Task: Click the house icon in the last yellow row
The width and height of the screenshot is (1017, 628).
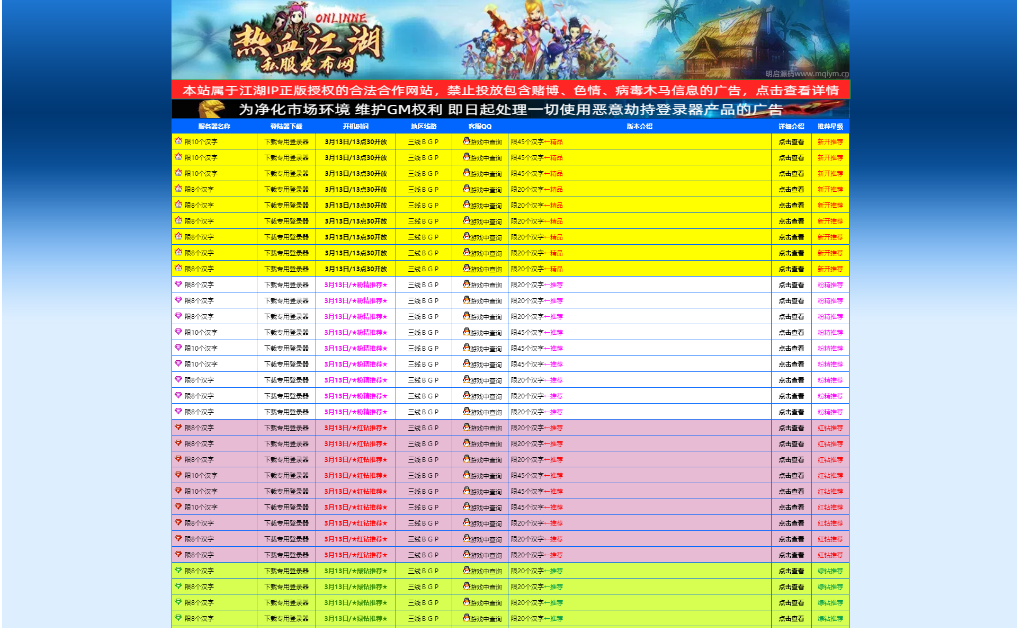Action: coord(178,268)
